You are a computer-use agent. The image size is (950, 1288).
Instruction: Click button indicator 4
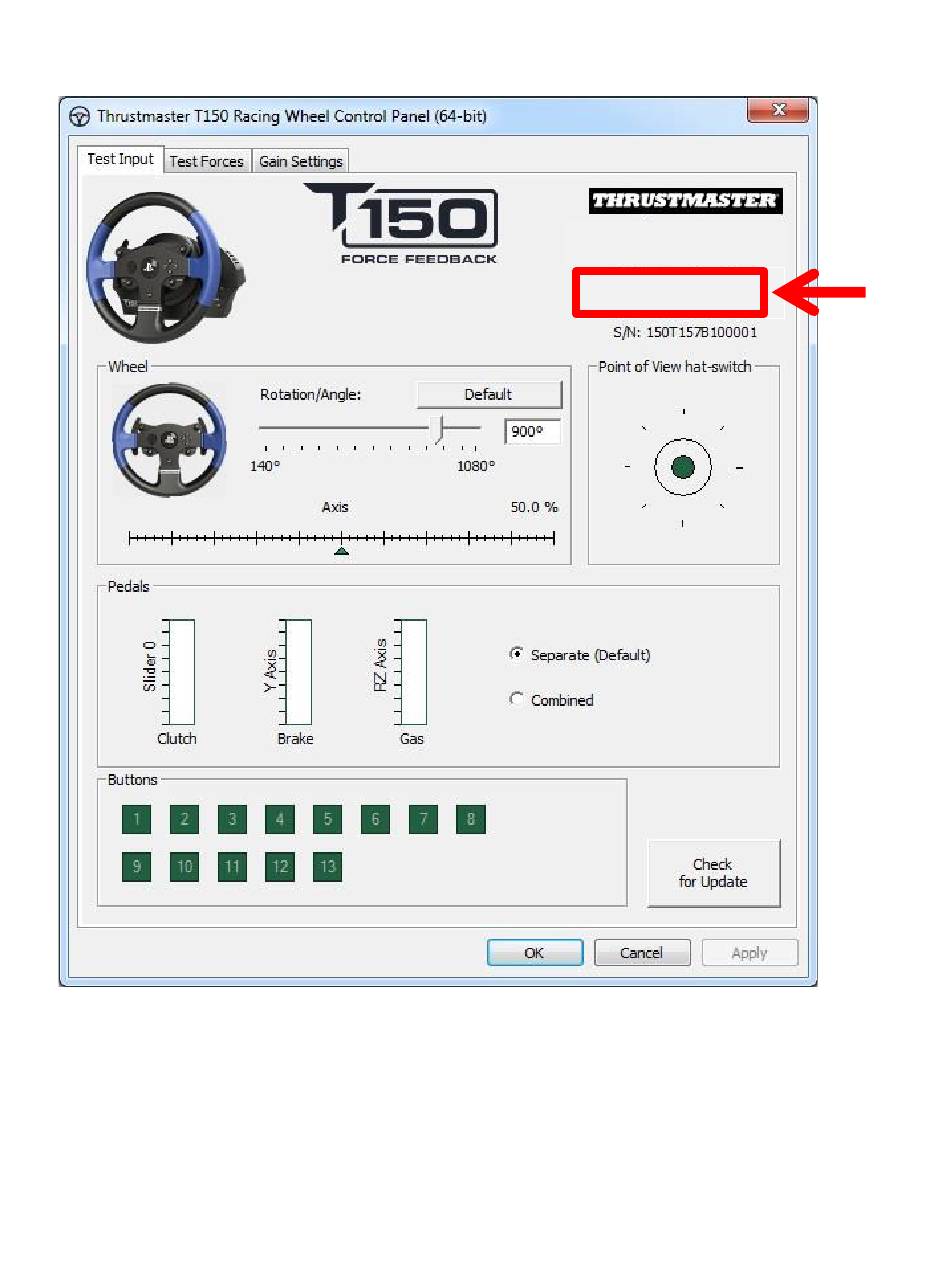280,820
